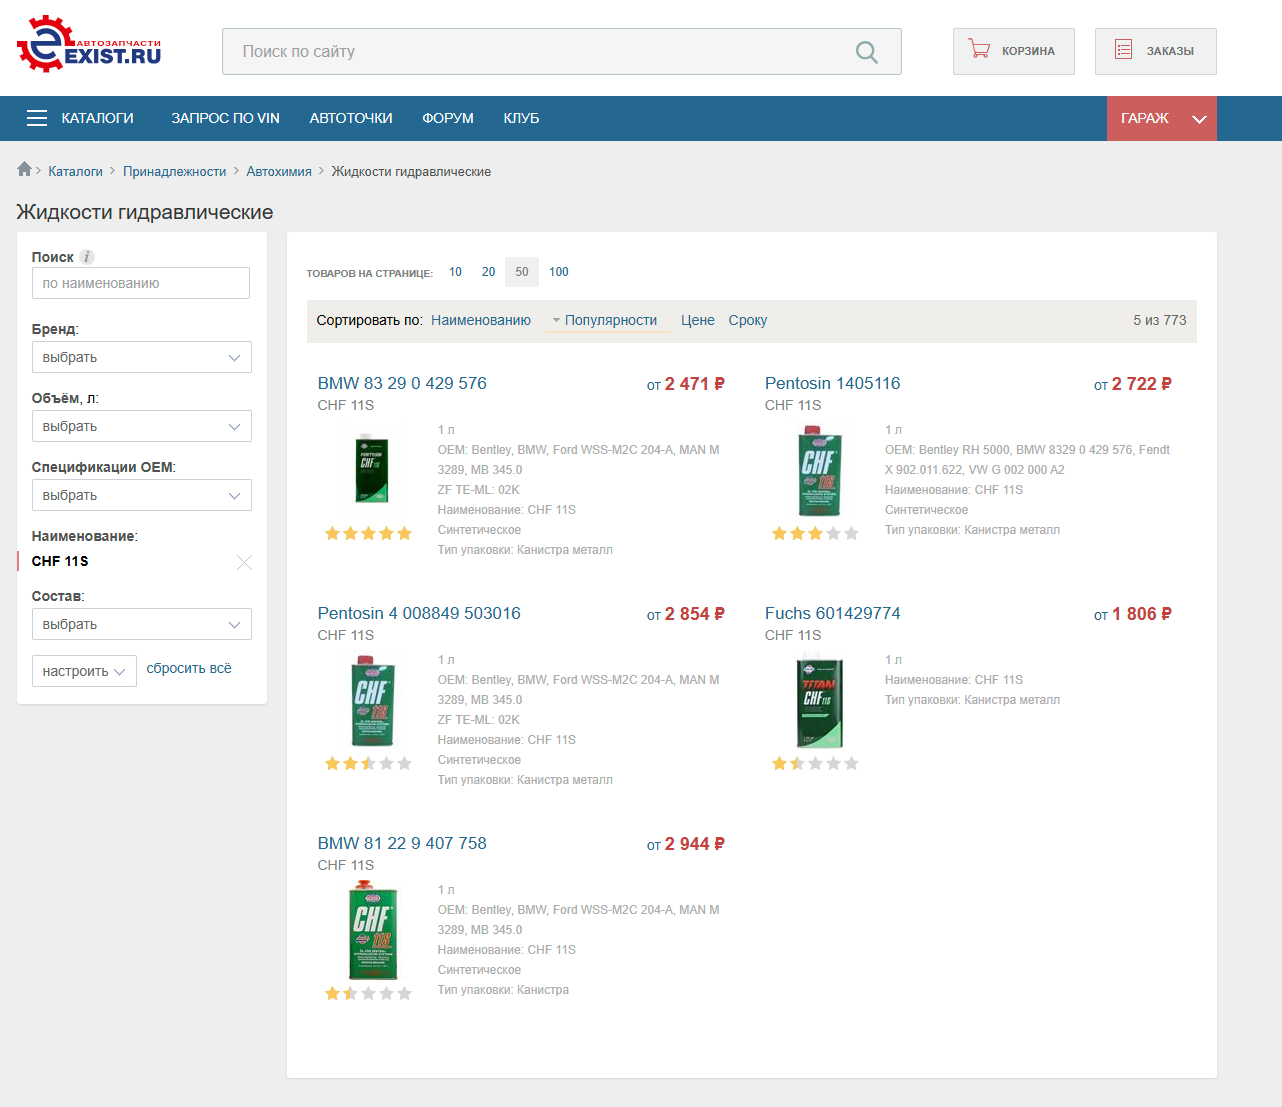The width and height of the screenshot is (1282, 1107).
Task: Expand the ГАРАЖ dropdown
Action: pyautogui.click(x=1162, y=118)
